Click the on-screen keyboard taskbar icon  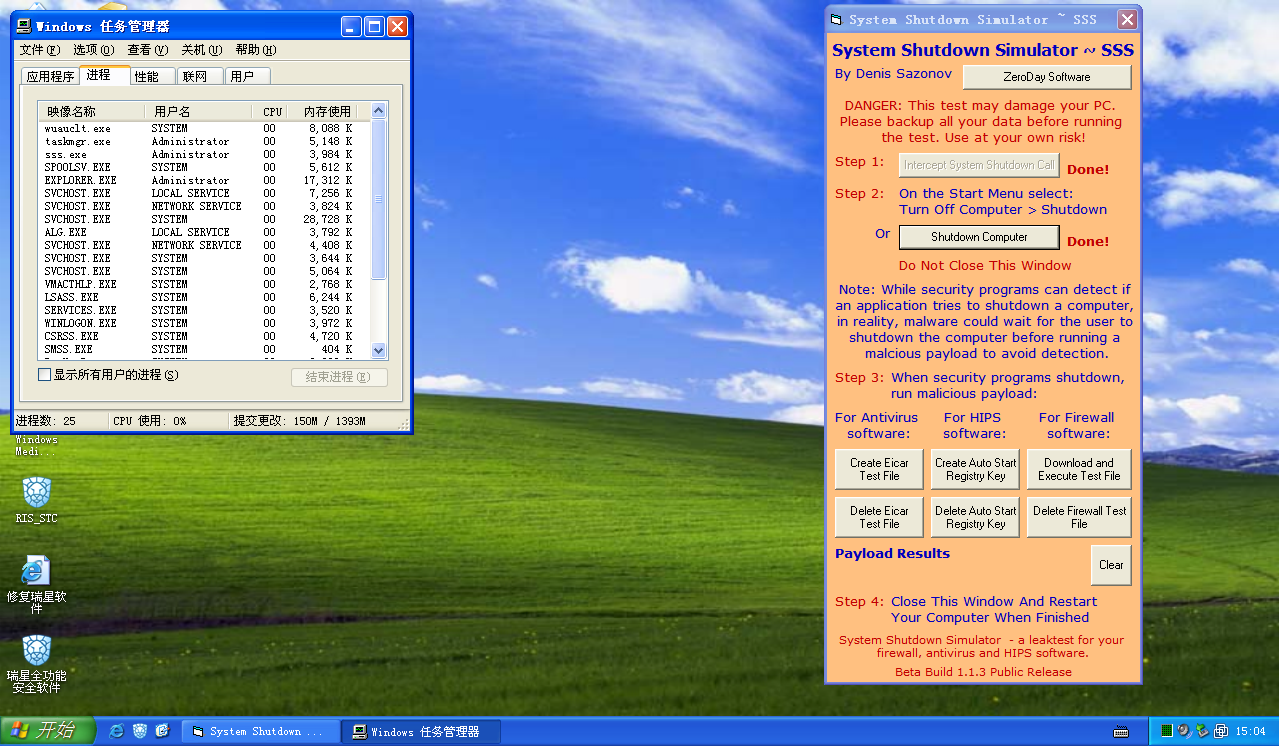click(1121, 731)
